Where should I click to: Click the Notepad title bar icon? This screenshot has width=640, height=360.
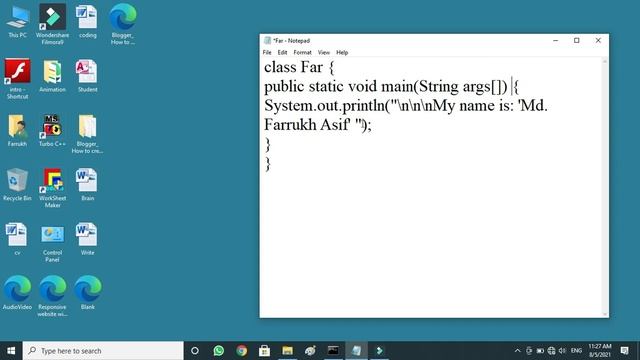[x=267, y=40]
